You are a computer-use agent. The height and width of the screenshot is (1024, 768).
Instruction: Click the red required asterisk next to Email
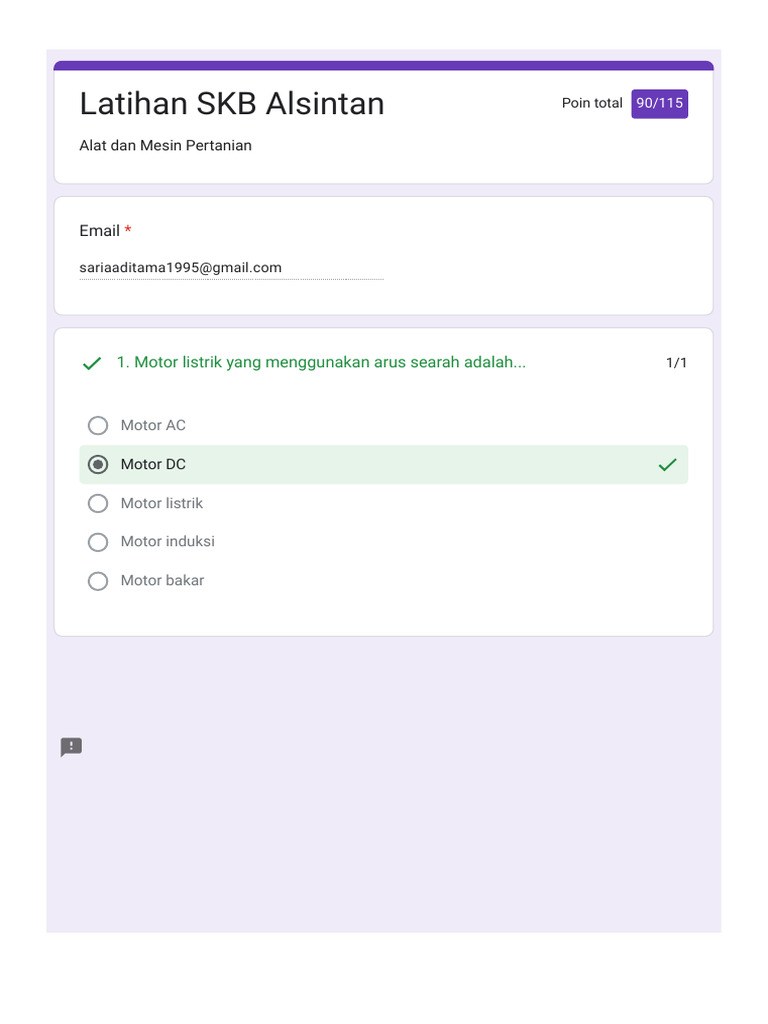tap(128, 230)
